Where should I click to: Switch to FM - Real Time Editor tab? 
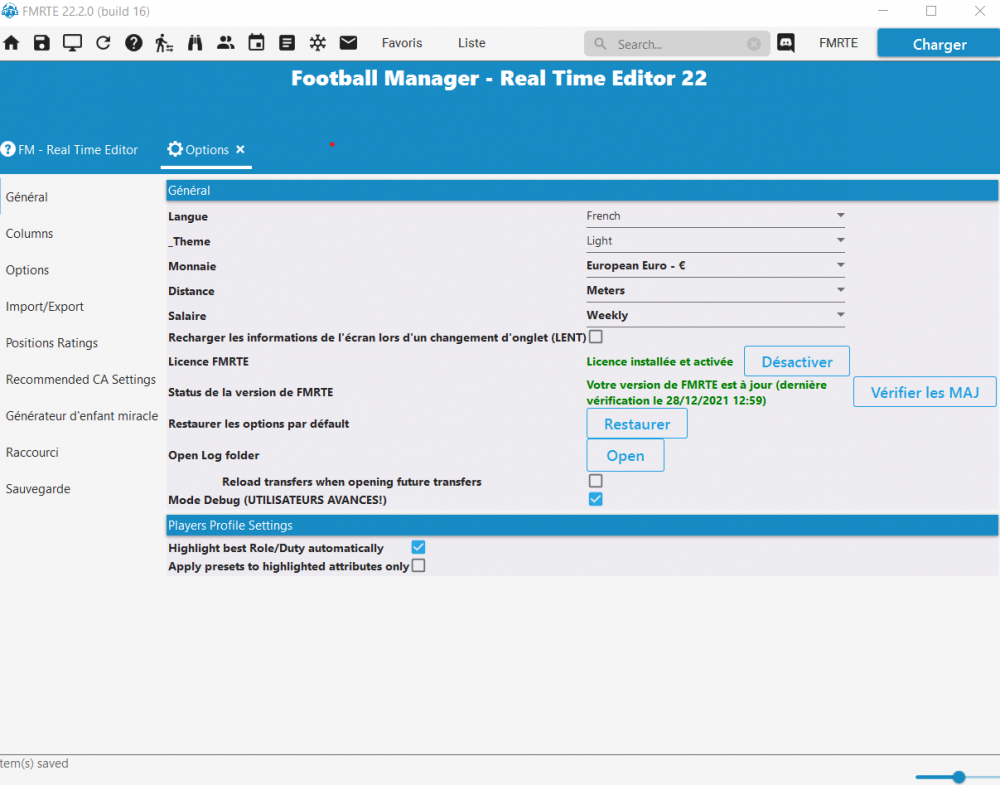click(70, 150)
